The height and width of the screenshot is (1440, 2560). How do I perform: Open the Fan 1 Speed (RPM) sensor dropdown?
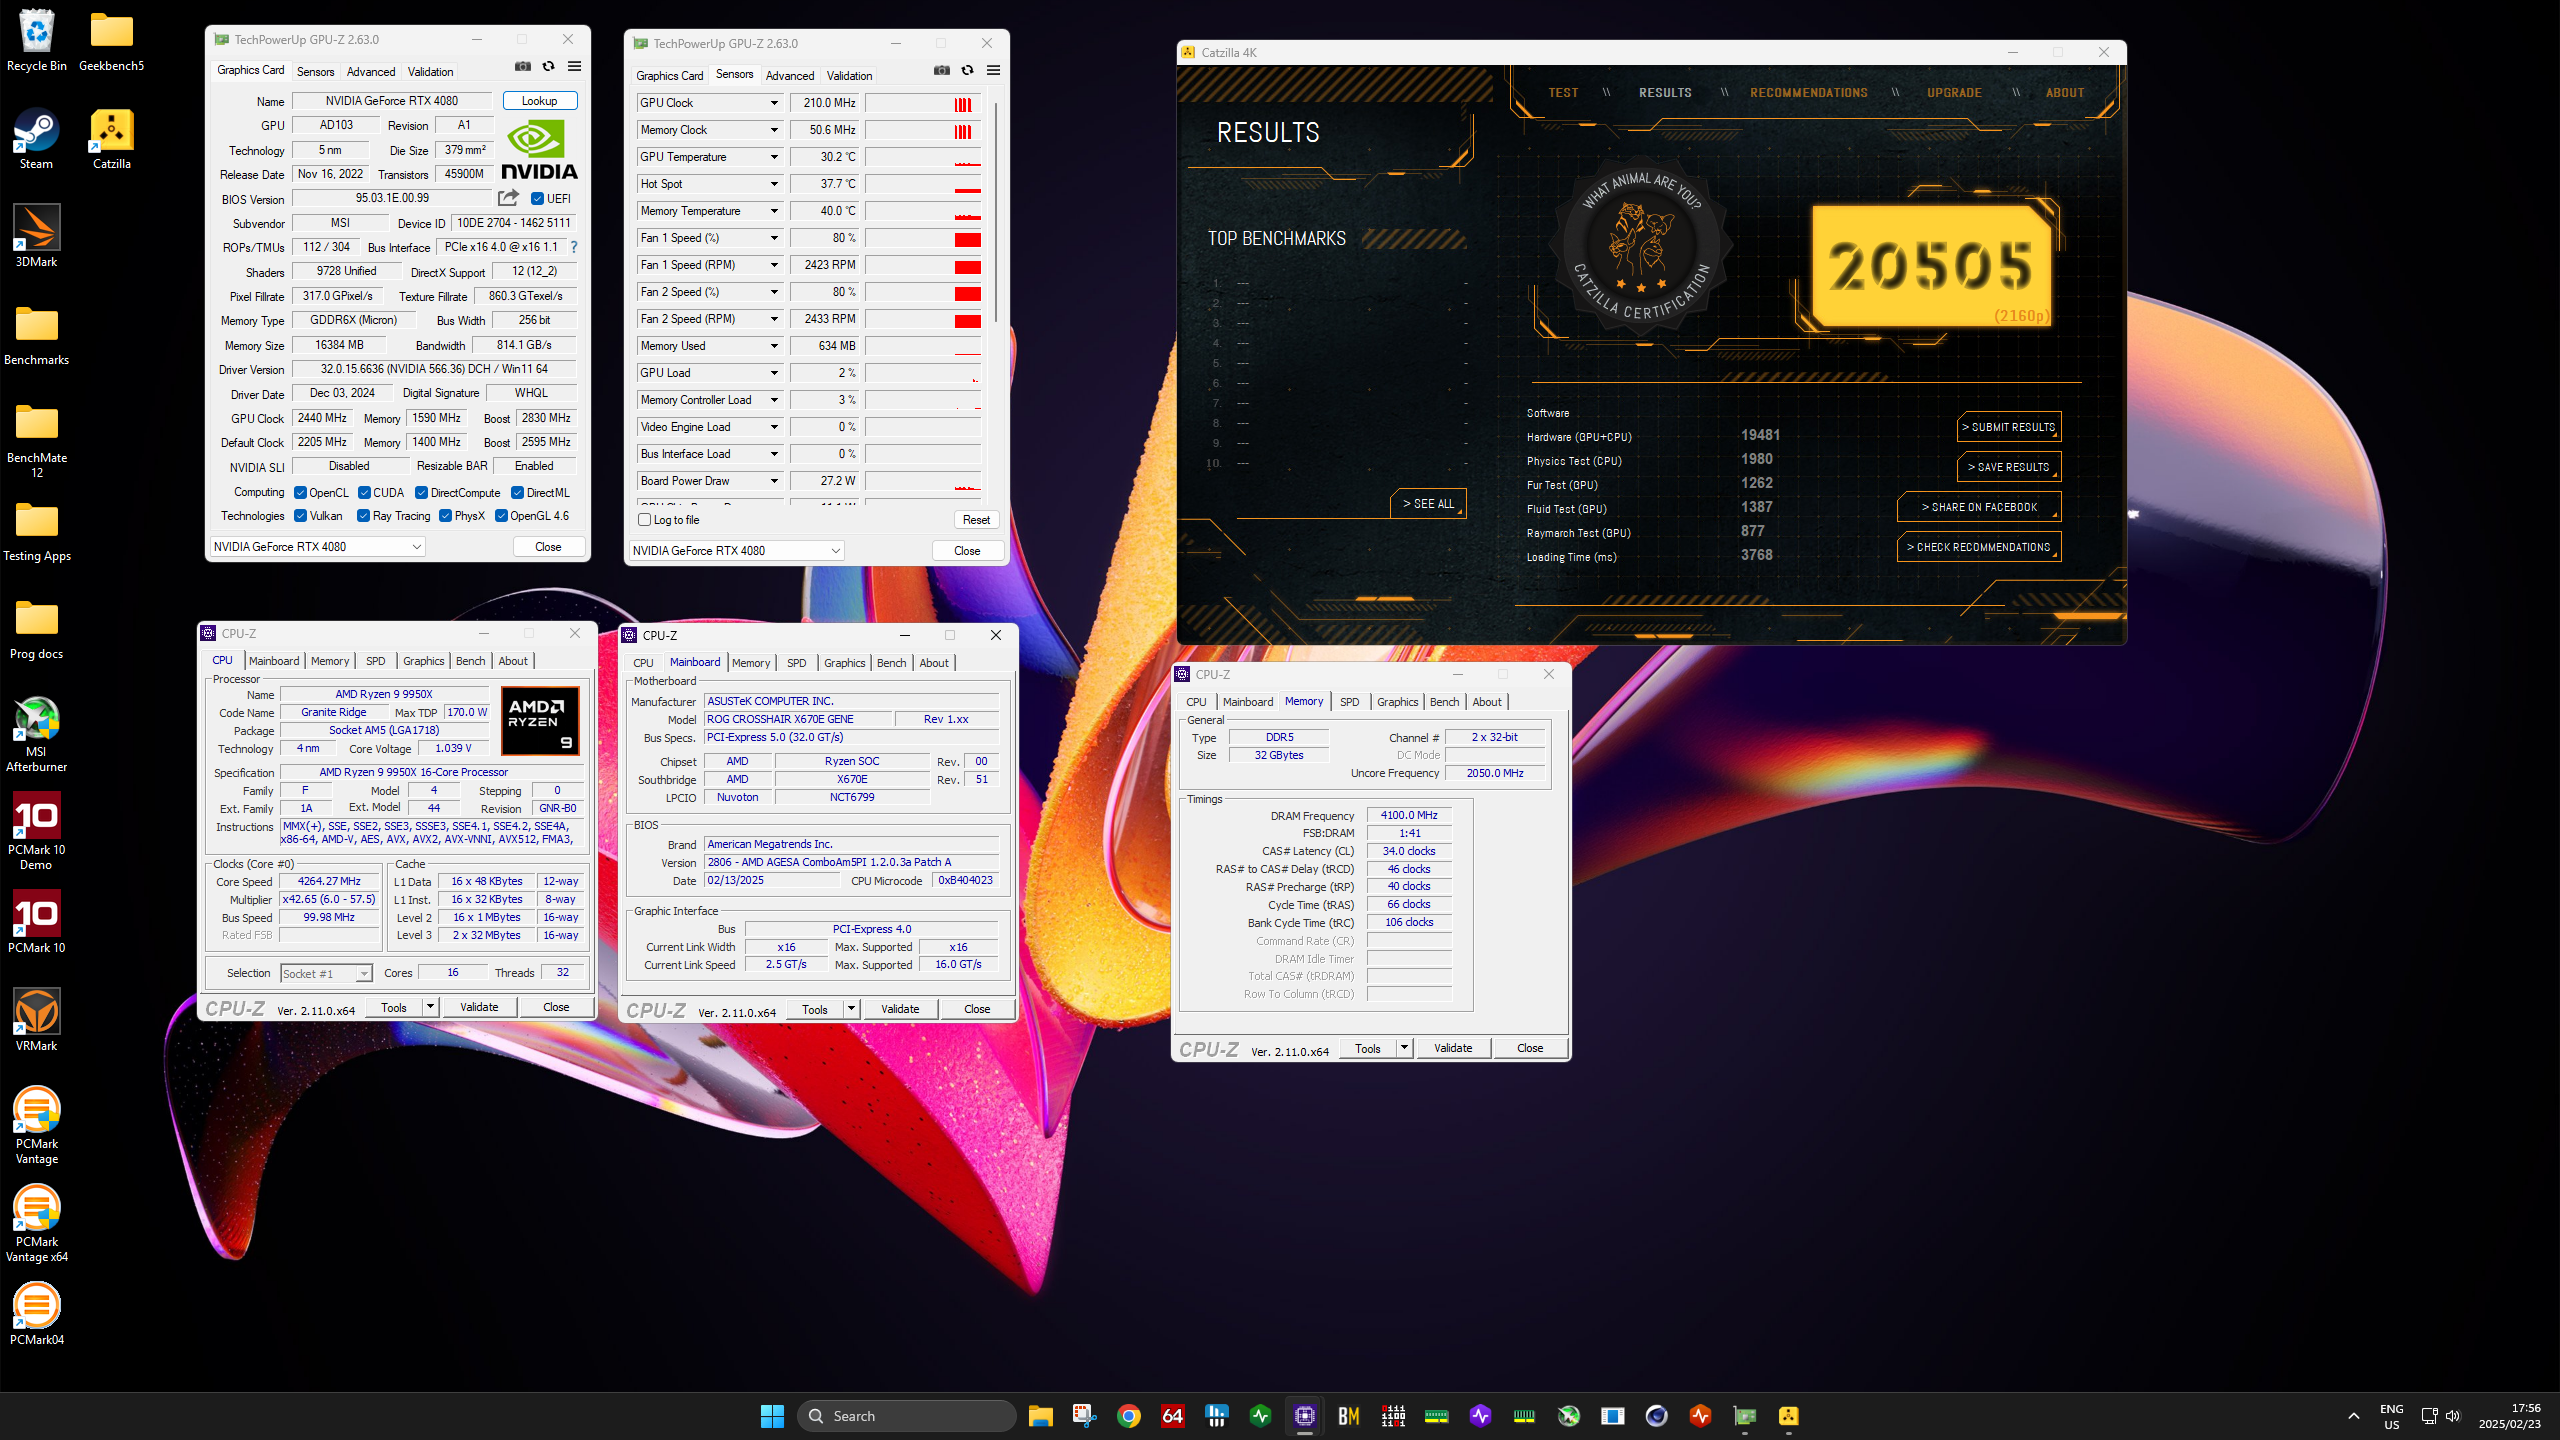[773, 265]
